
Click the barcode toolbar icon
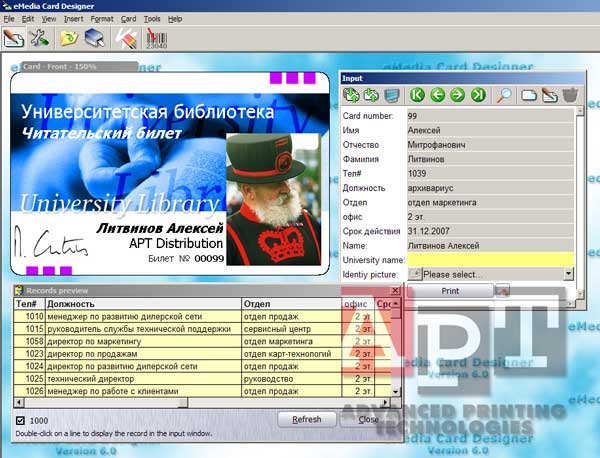tap(157, 39)
